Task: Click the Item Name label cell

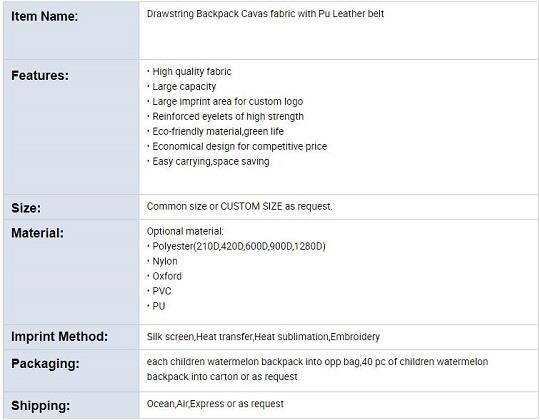Action: point(71,30)
